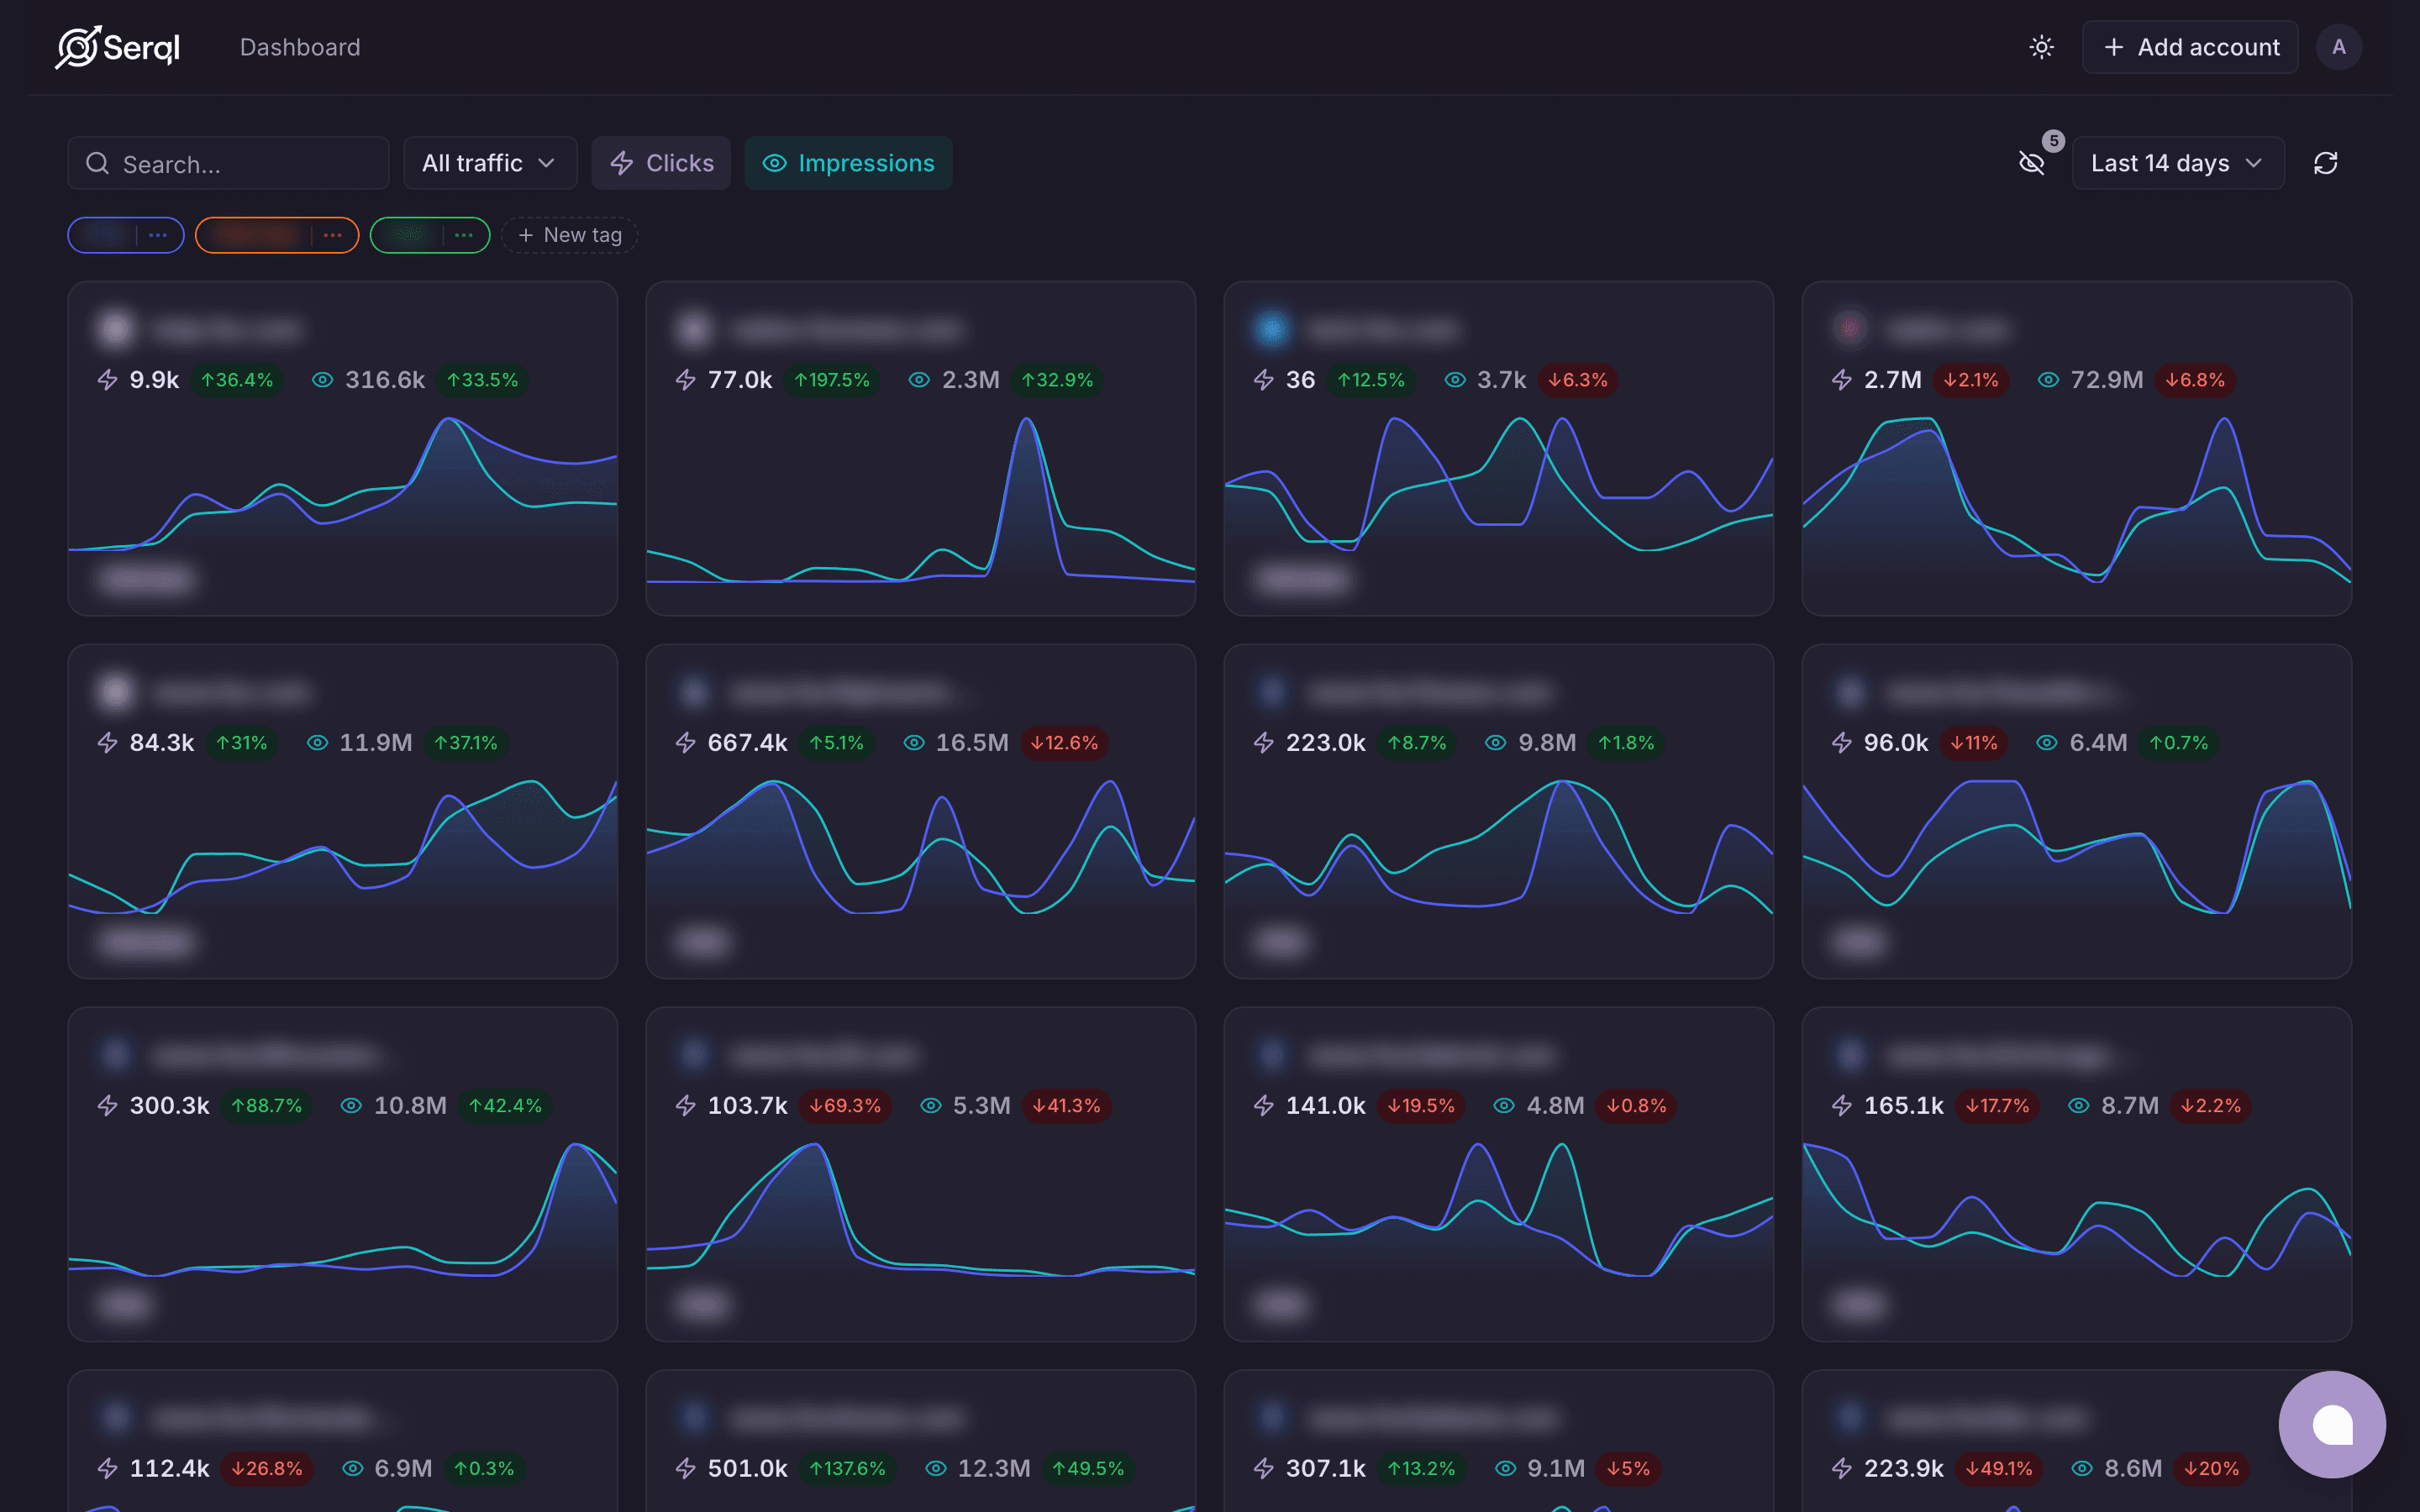The image size is (2420, 1512).
Task: Open the chat support bubble
Action: (2333, 1424)
